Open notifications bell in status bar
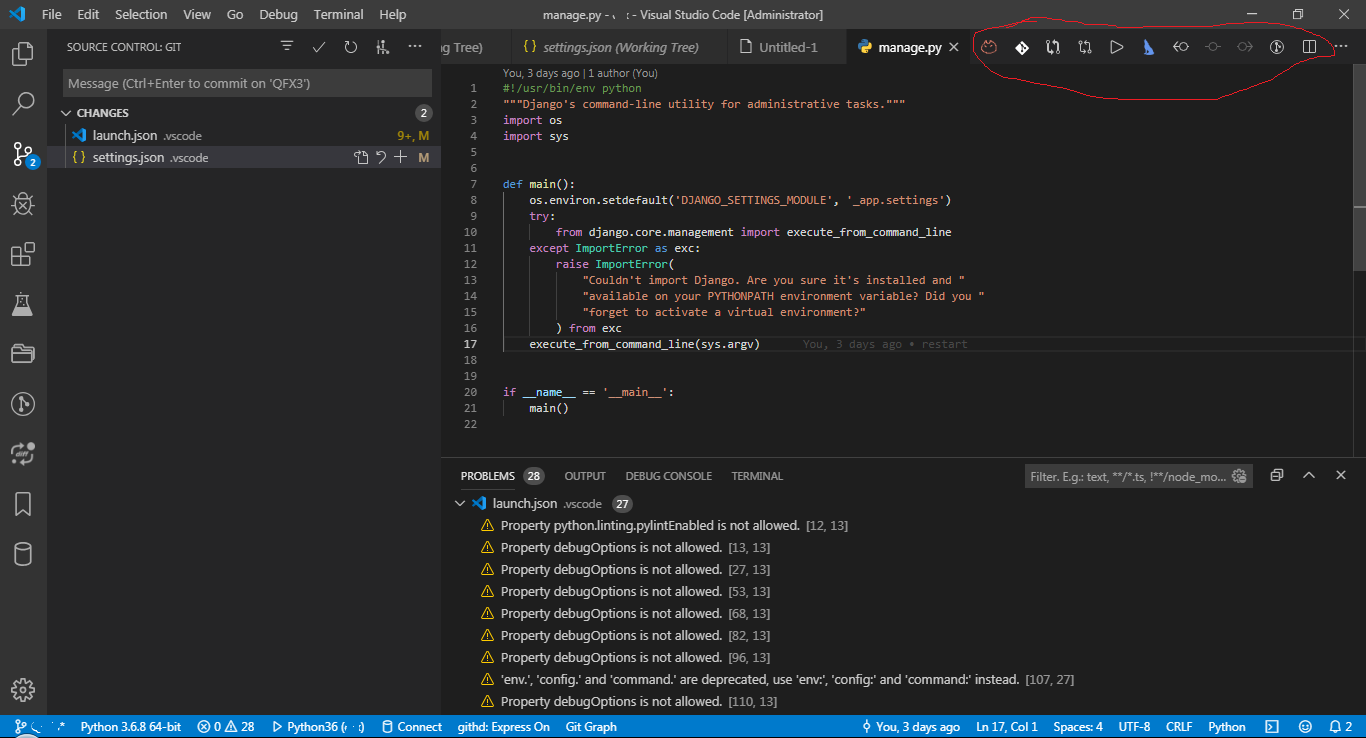Viewport: 1366px width, 738px height. [x=1340, y=727]
